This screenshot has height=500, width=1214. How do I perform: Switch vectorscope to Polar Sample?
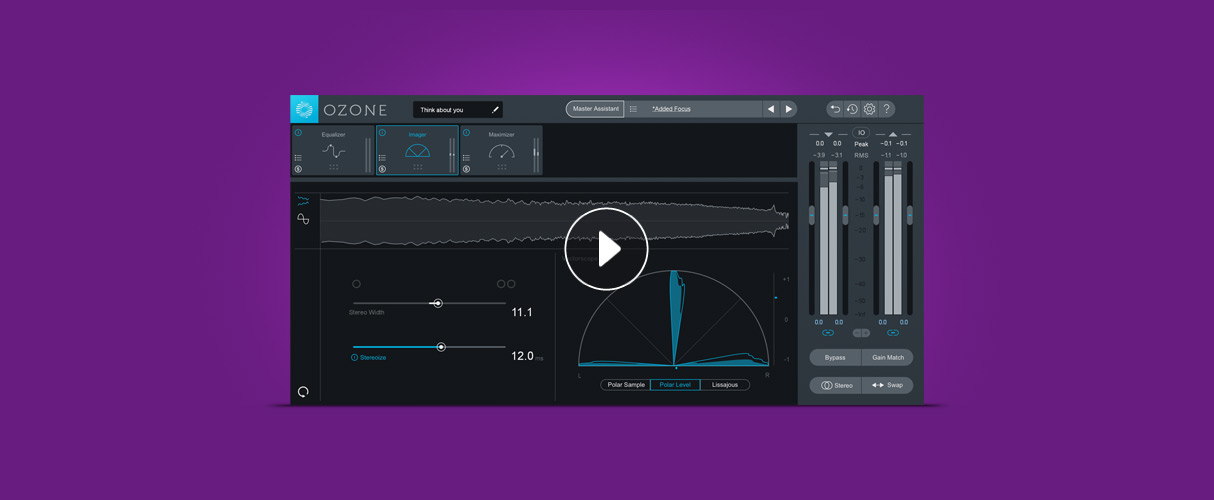coord(626,384)
